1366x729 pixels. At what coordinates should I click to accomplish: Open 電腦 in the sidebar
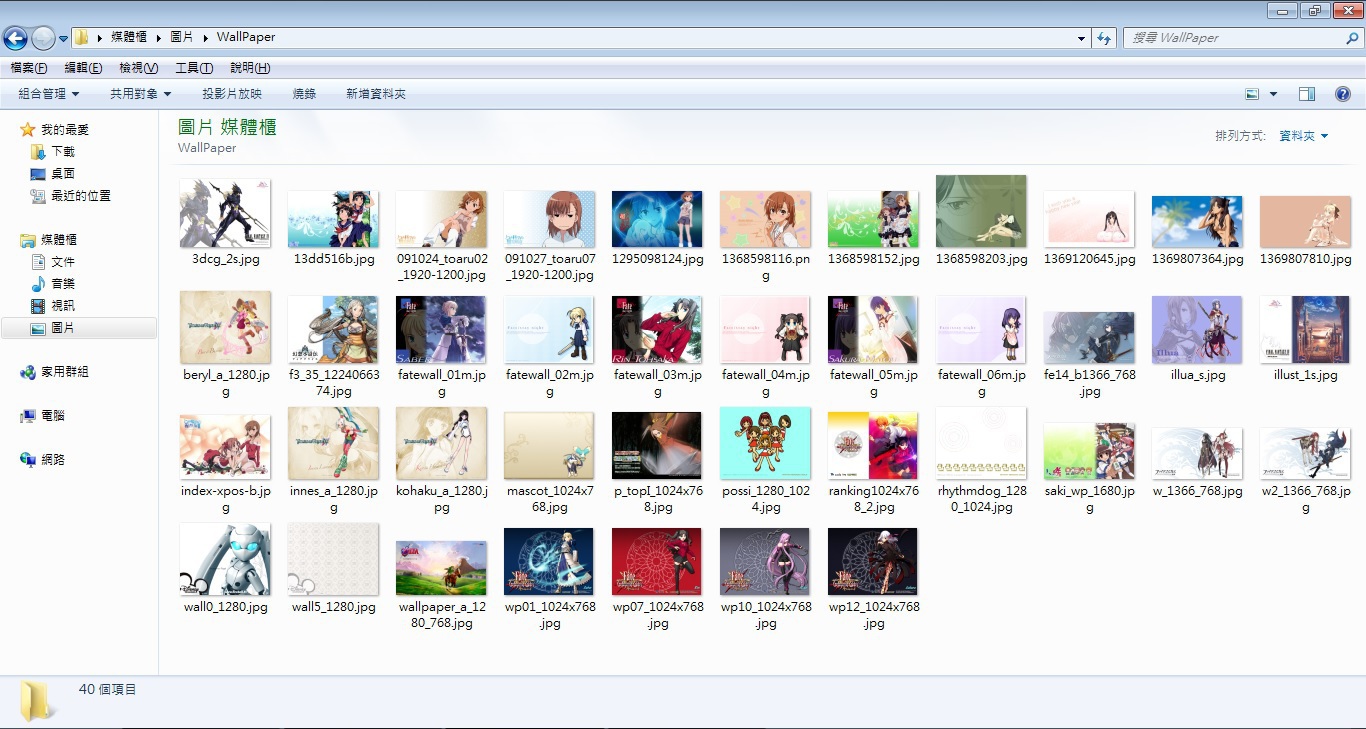(x=53, y=416)
